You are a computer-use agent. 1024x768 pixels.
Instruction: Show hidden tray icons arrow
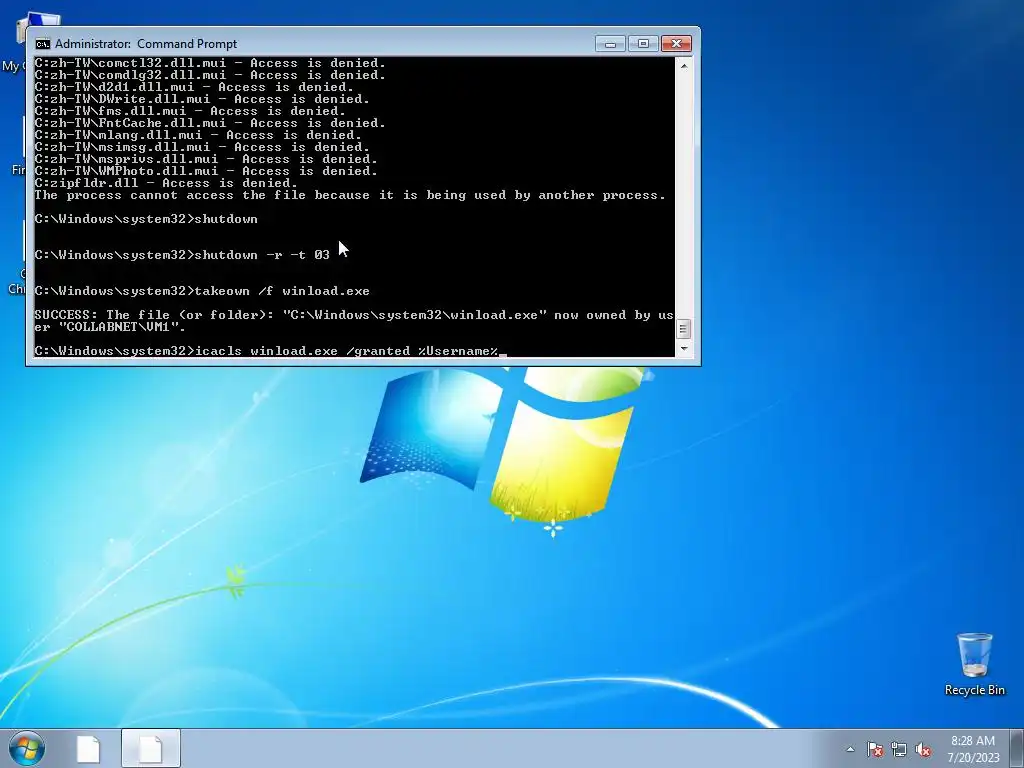[x=850, y=749]
